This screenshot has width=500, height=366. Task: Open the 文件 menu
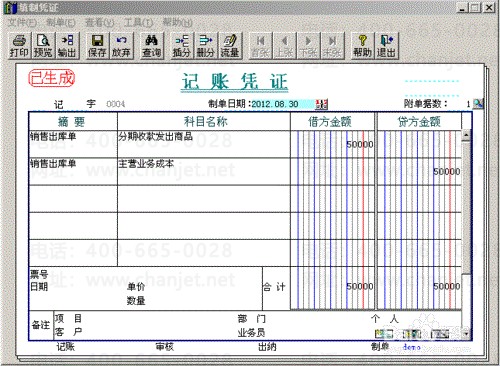22,23
